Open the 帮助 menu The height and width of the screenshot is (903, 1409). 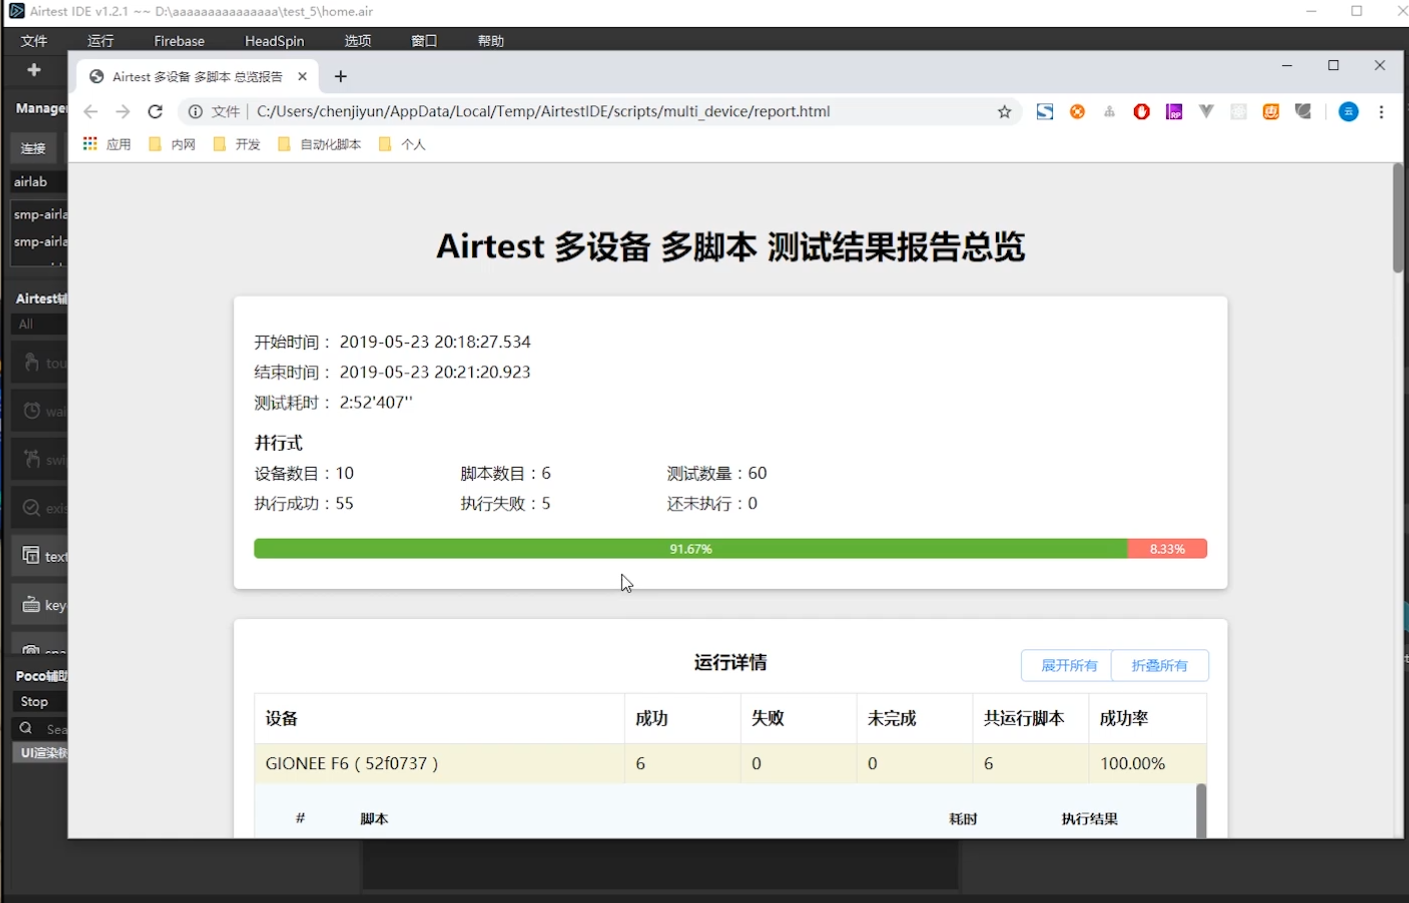pyautogui.click(x=491, y=41)
